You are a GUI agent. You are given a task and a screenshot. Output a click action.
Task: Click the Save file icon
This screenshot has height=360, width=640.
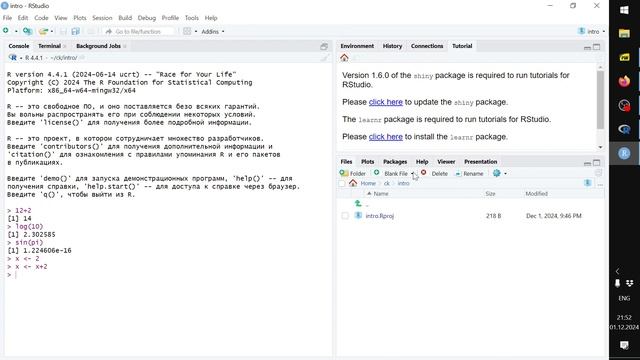63,31
